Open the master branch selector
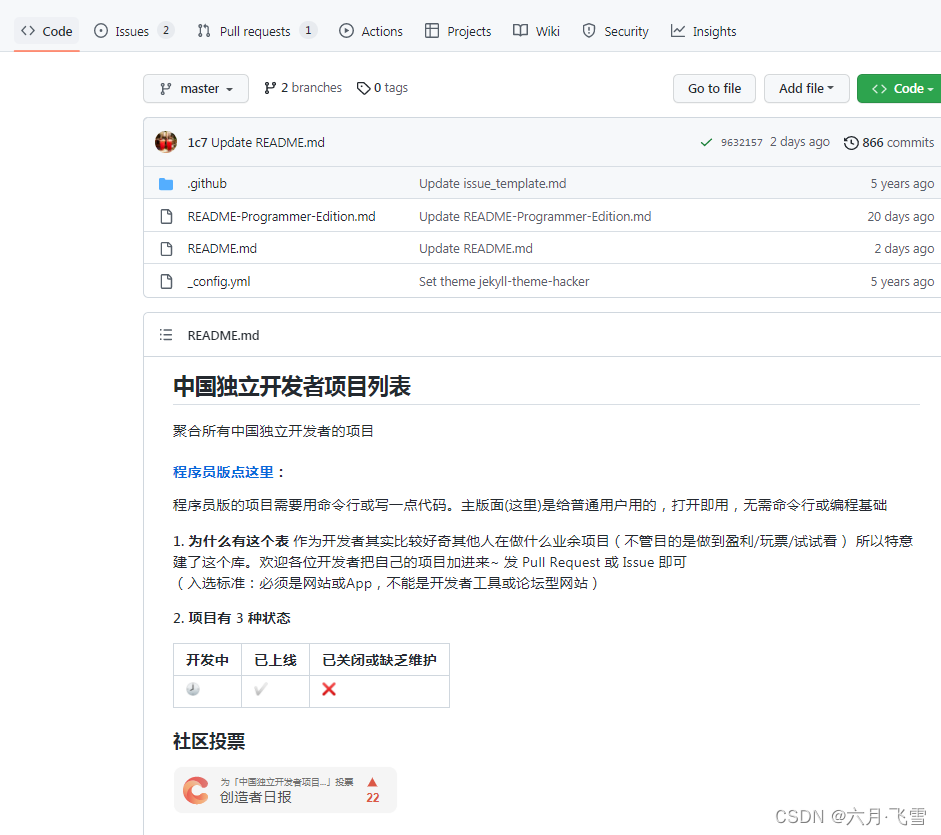Screen dimensions: 941x835 point(195,88)
